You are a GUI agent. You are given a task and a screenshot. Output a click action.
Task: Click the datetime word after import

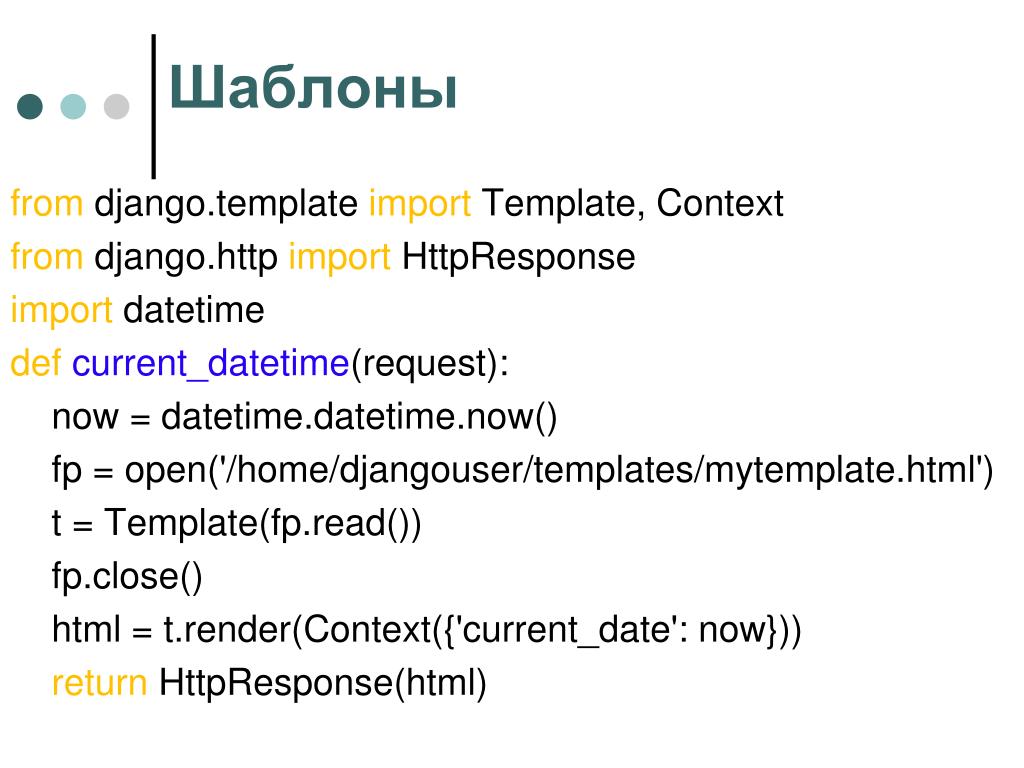[x=194, y=310]
